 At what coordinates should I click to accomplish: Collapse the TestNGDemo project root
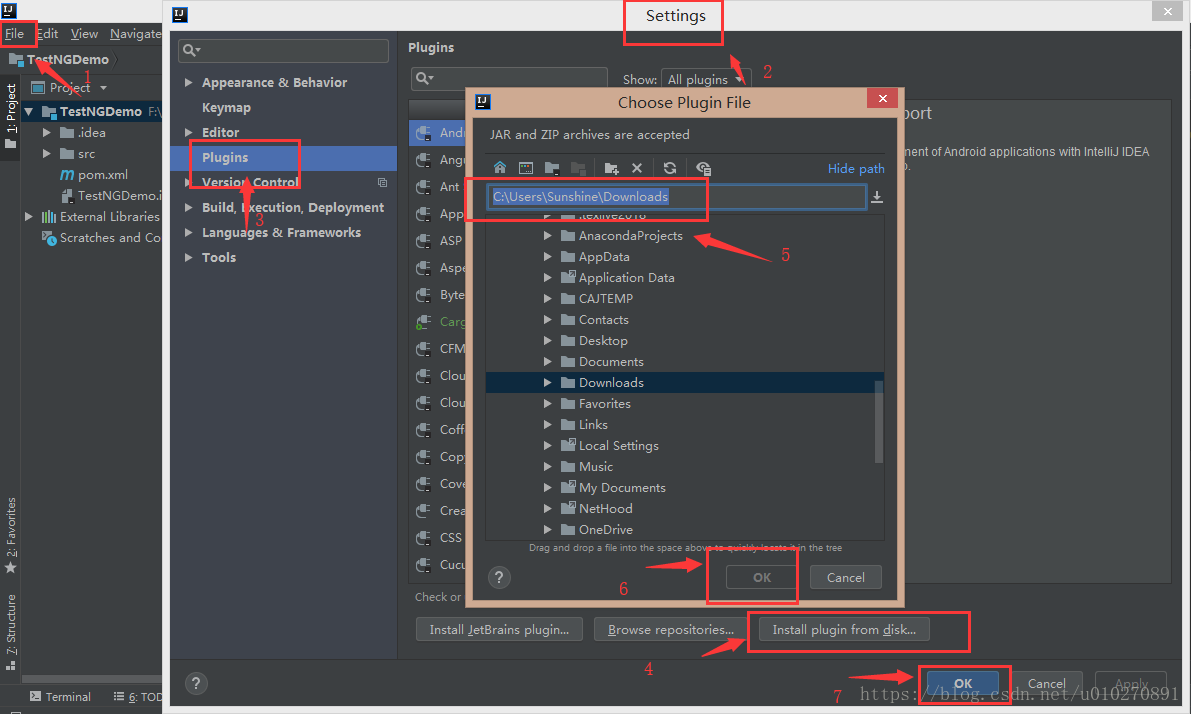(29, 112)
